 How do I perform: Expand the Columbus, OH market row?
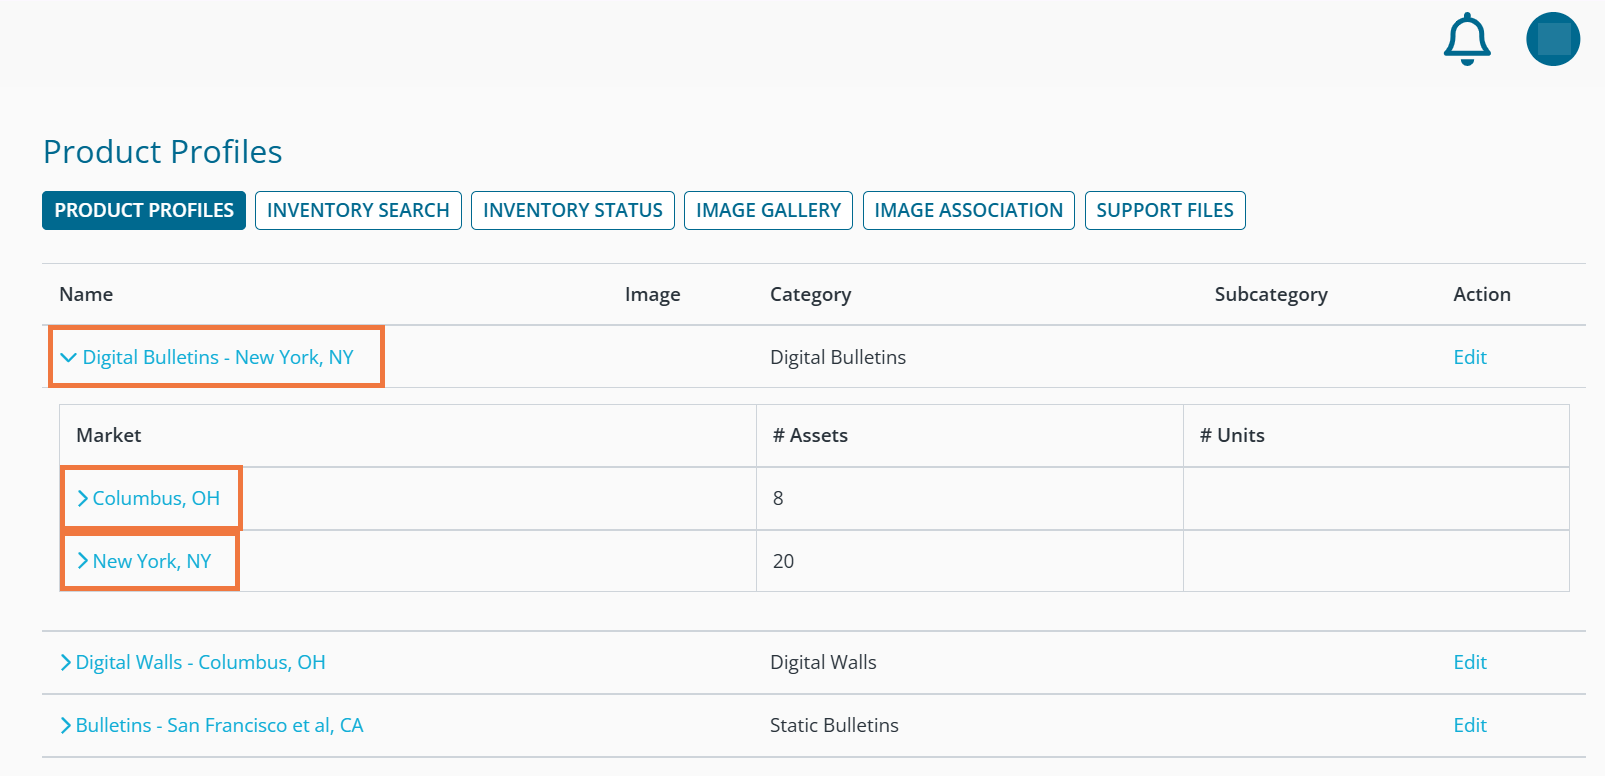coord(83,498)
